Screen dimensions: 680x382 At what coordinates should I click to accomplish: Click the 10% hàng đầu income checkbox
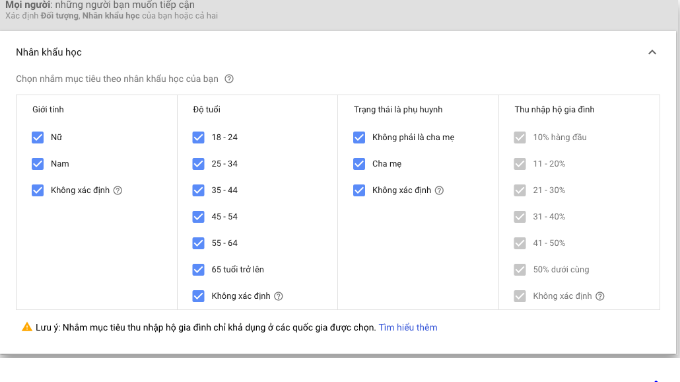pyautogui.click(x=520, y=137)
